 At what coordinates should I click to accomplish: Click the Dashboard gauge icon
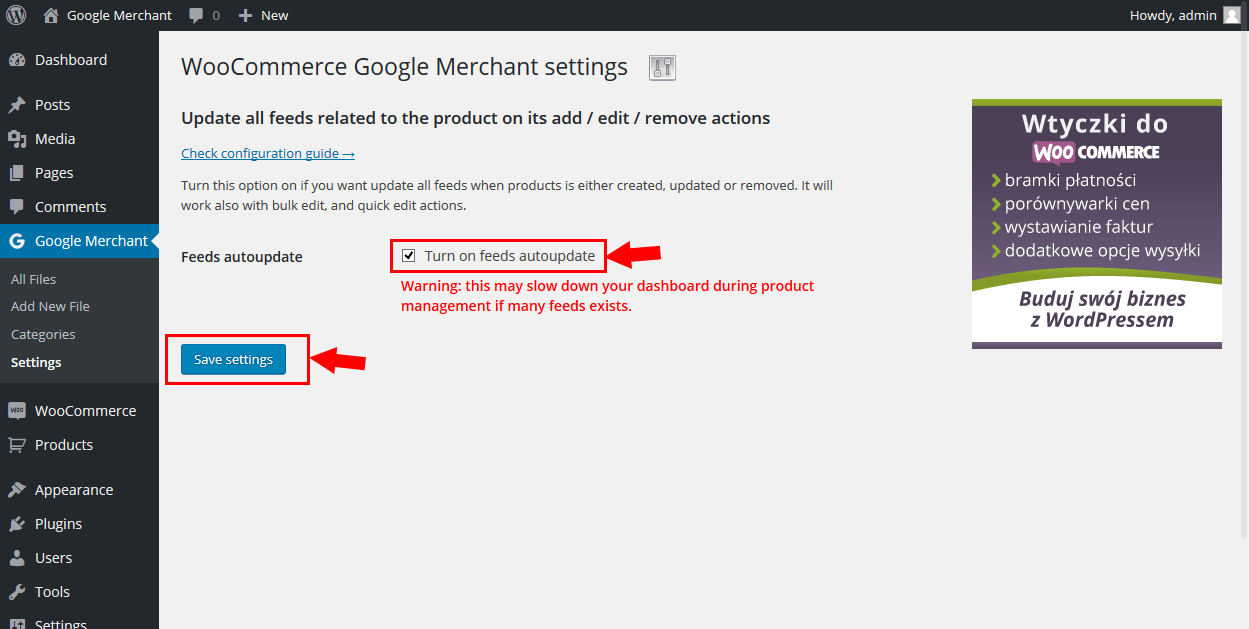click(17, 60)
